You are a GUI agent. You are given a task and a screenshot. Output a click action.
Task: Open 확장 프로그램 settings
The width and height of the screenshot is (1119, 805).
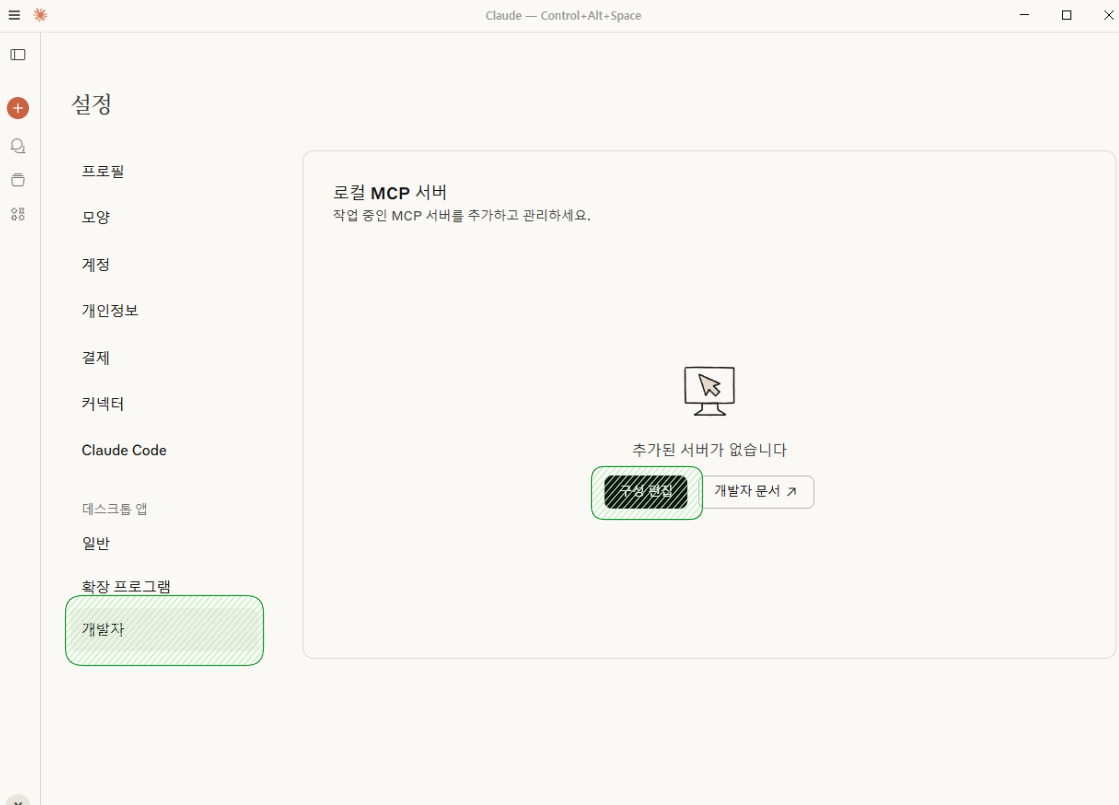tap(126, 587)
